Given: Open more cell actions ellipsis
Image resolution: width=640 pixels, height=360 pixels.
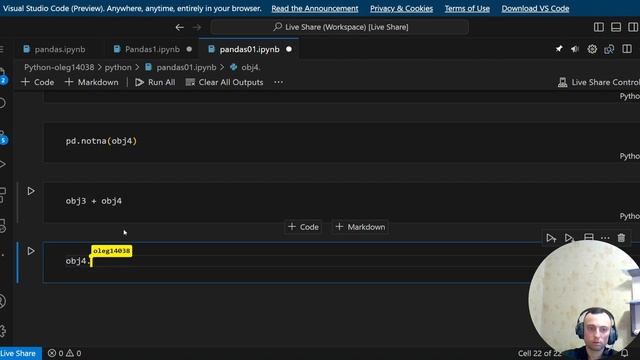Looking at the screenshot, I should point(605,238).
